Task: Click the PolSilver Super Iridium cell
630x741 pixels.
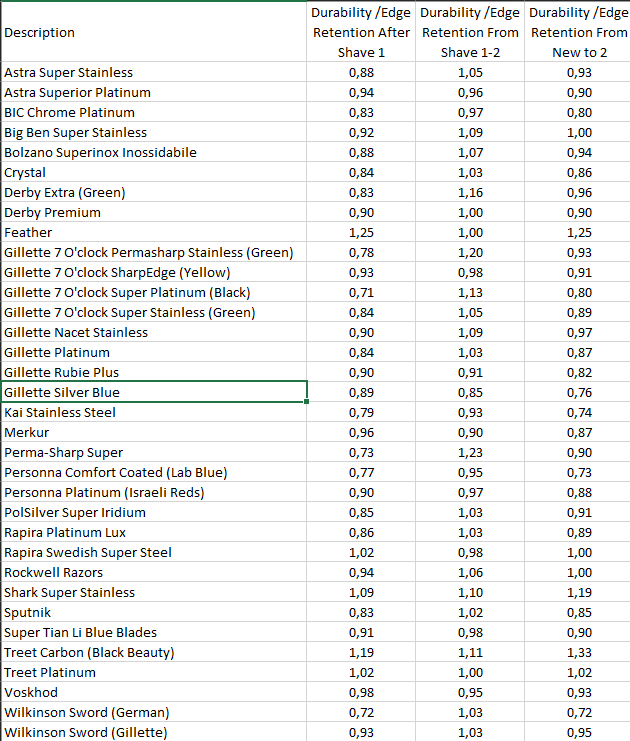Action: click(x=154, y=512)
